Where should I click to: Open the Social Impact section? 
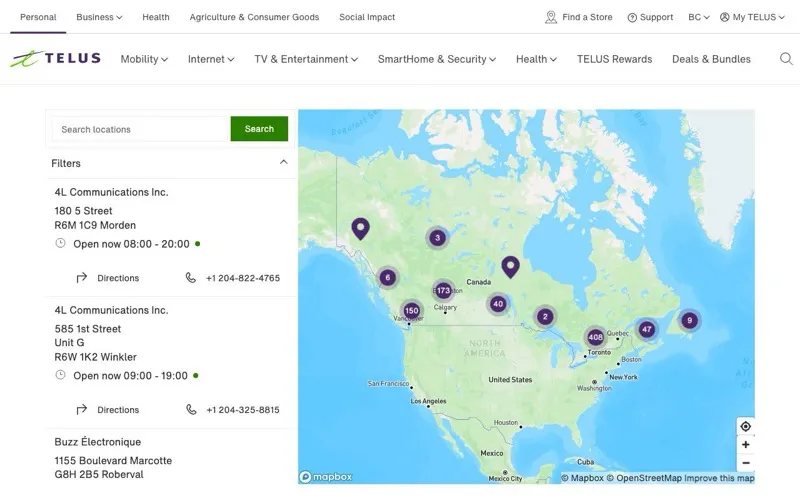[x=367, y=17]
